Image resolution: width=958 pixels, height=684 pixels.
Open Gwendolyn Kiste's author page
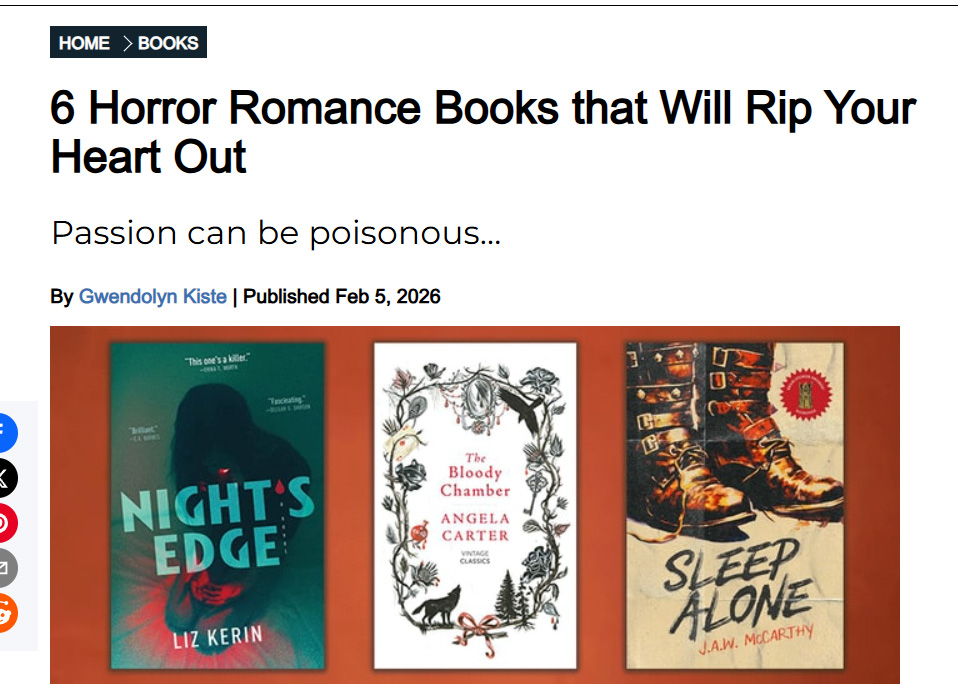(x=153, y=297)
